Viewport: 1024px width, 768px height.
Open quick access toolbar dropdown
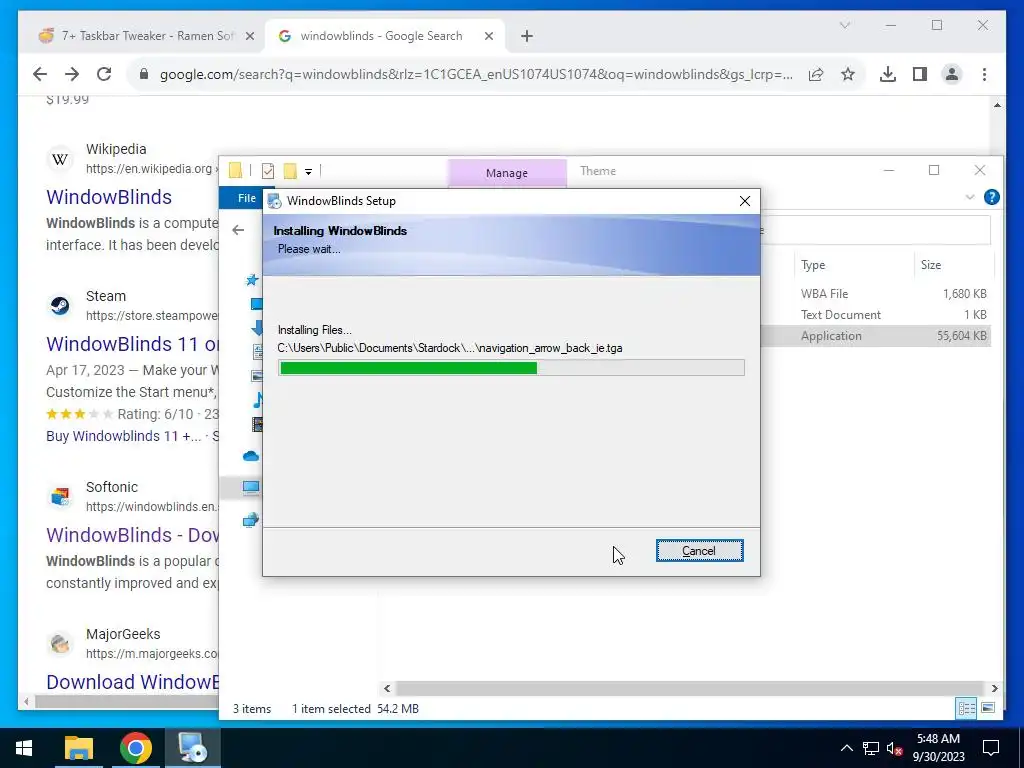click(308, 172)
